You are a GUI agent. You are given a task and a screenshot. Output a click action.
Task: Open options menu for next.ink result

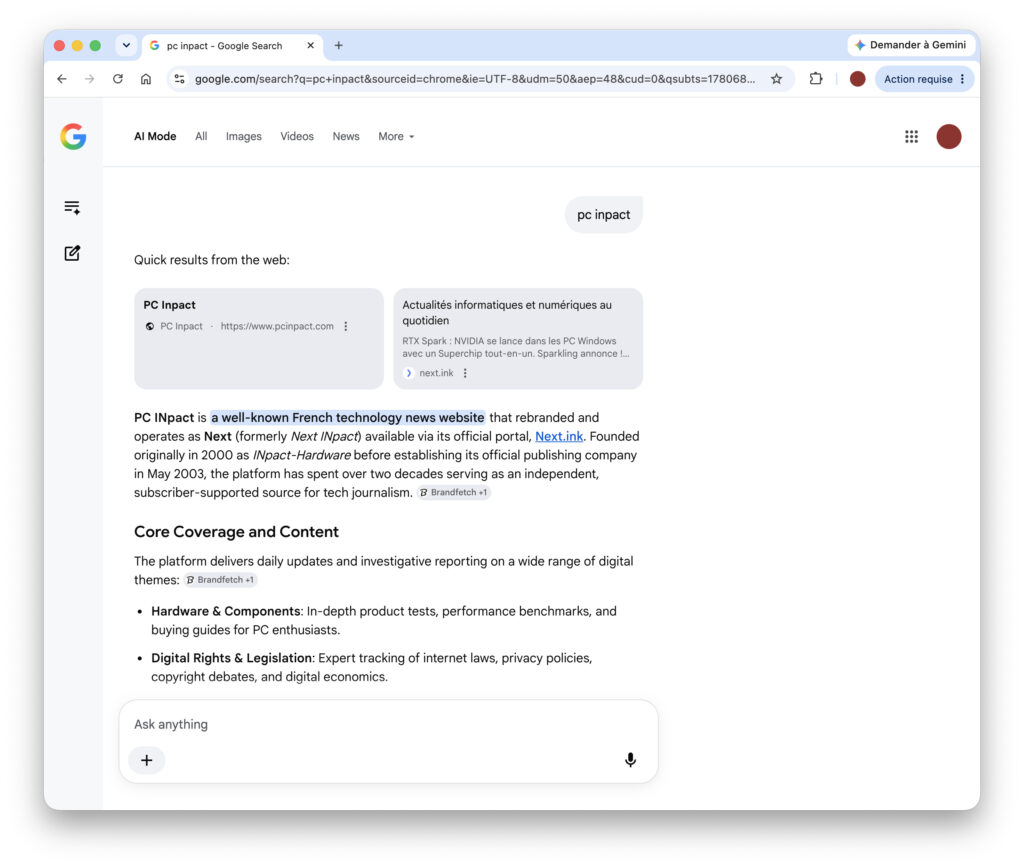465,373
